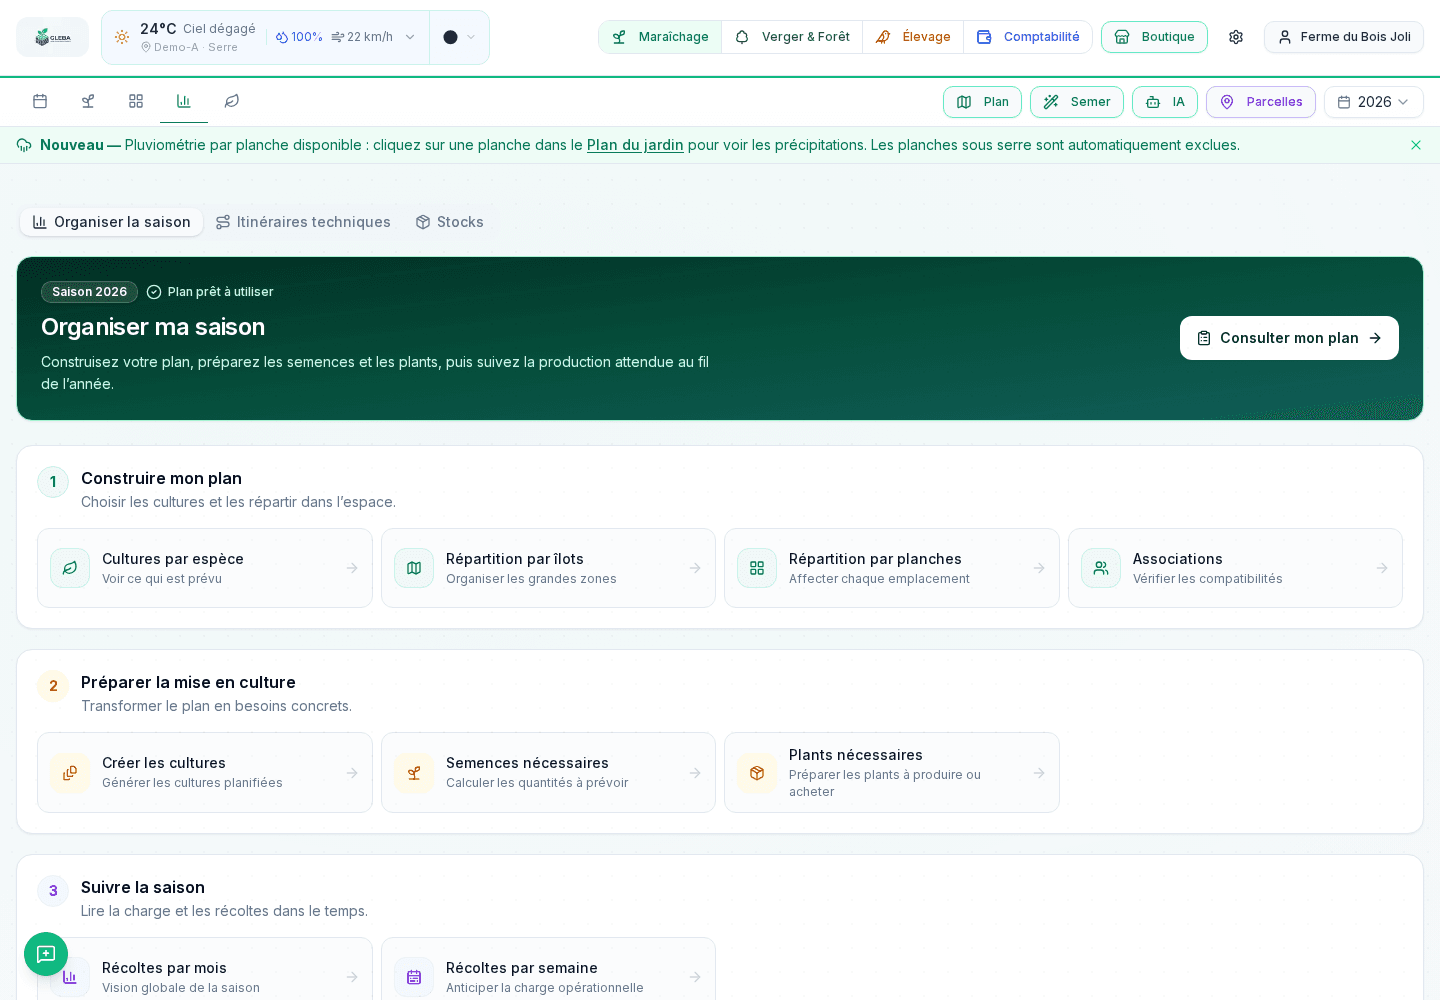The image size is (1440, 1000).
Task: Click the Semer button
Action: (x=1077, y=102)
